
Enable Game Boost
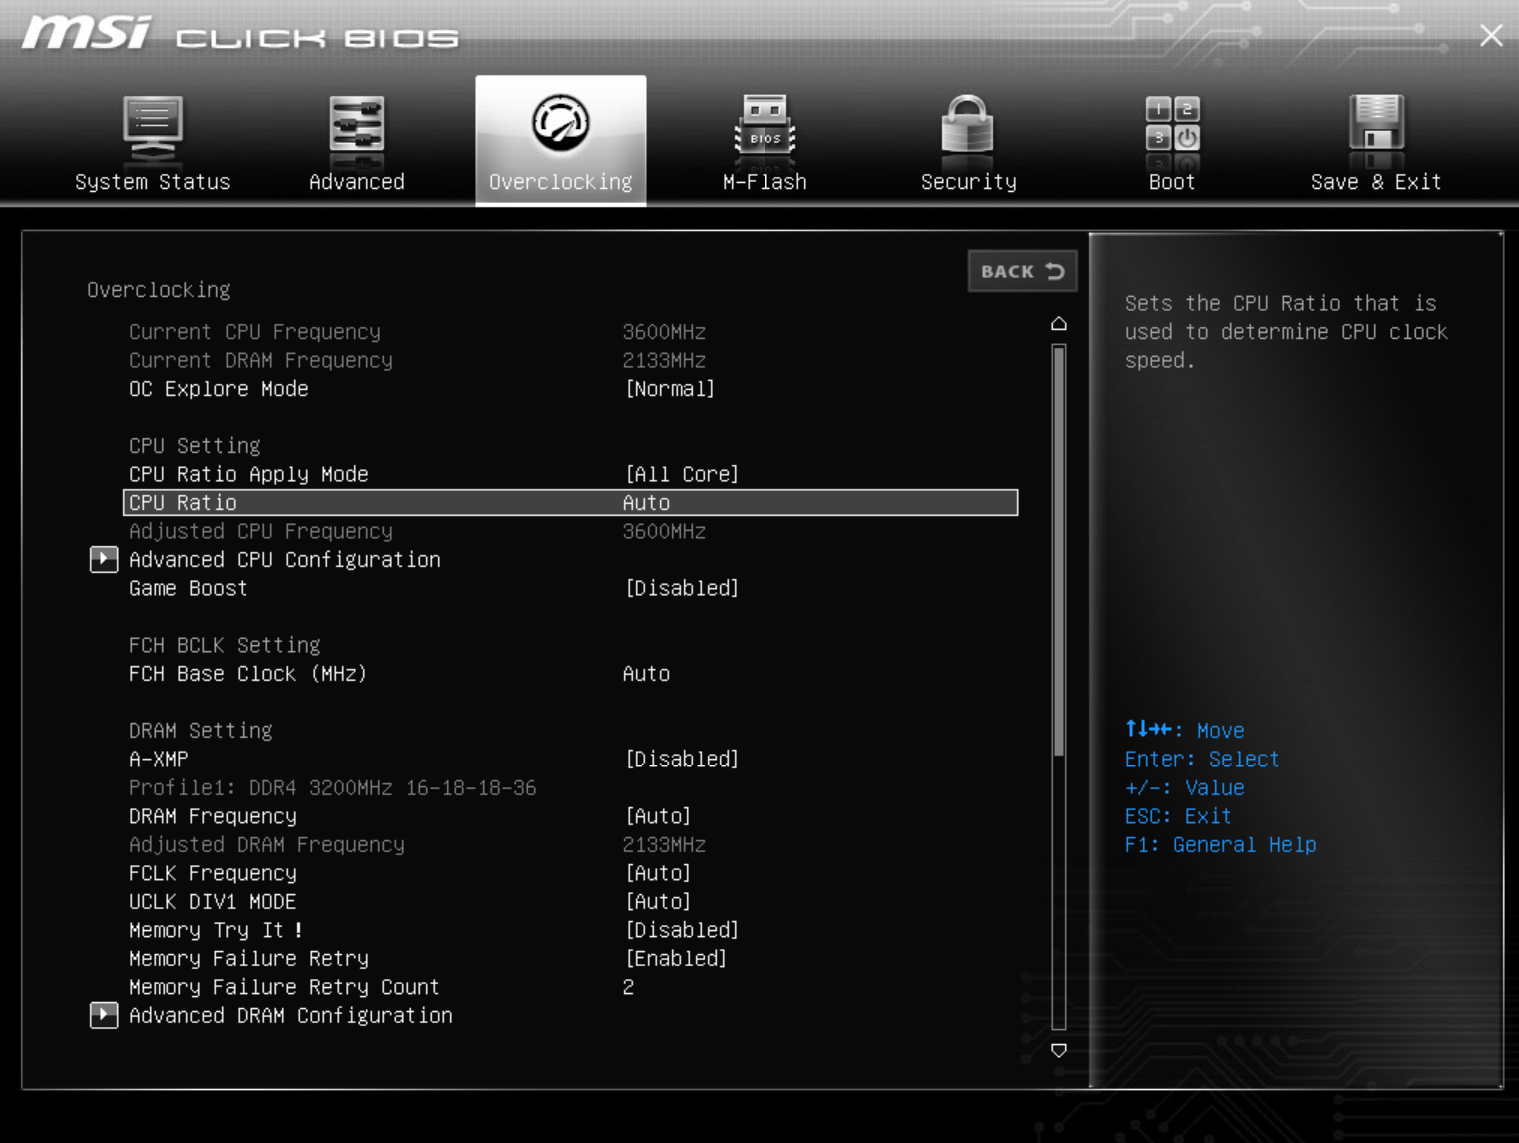pos(682,588)
